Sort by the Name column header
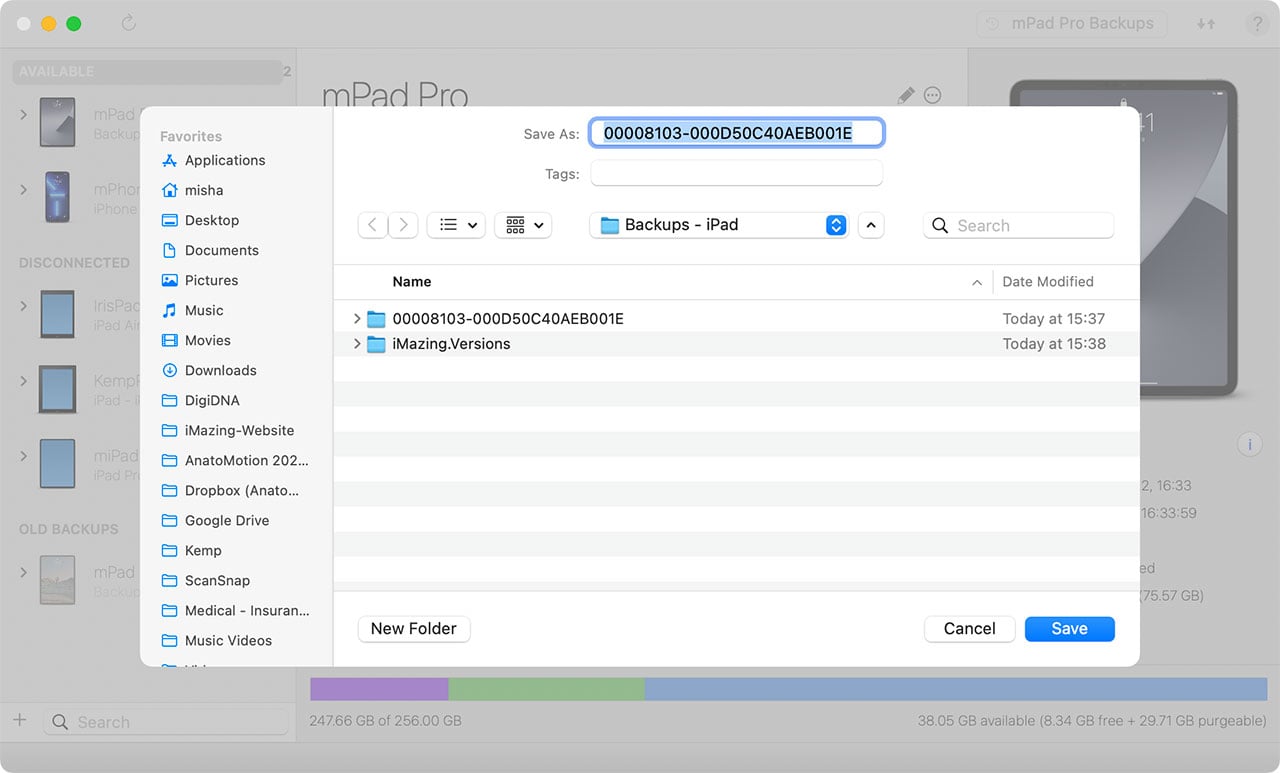The width and height of the screenshot is (1280, 773). (x=412, y=282)
